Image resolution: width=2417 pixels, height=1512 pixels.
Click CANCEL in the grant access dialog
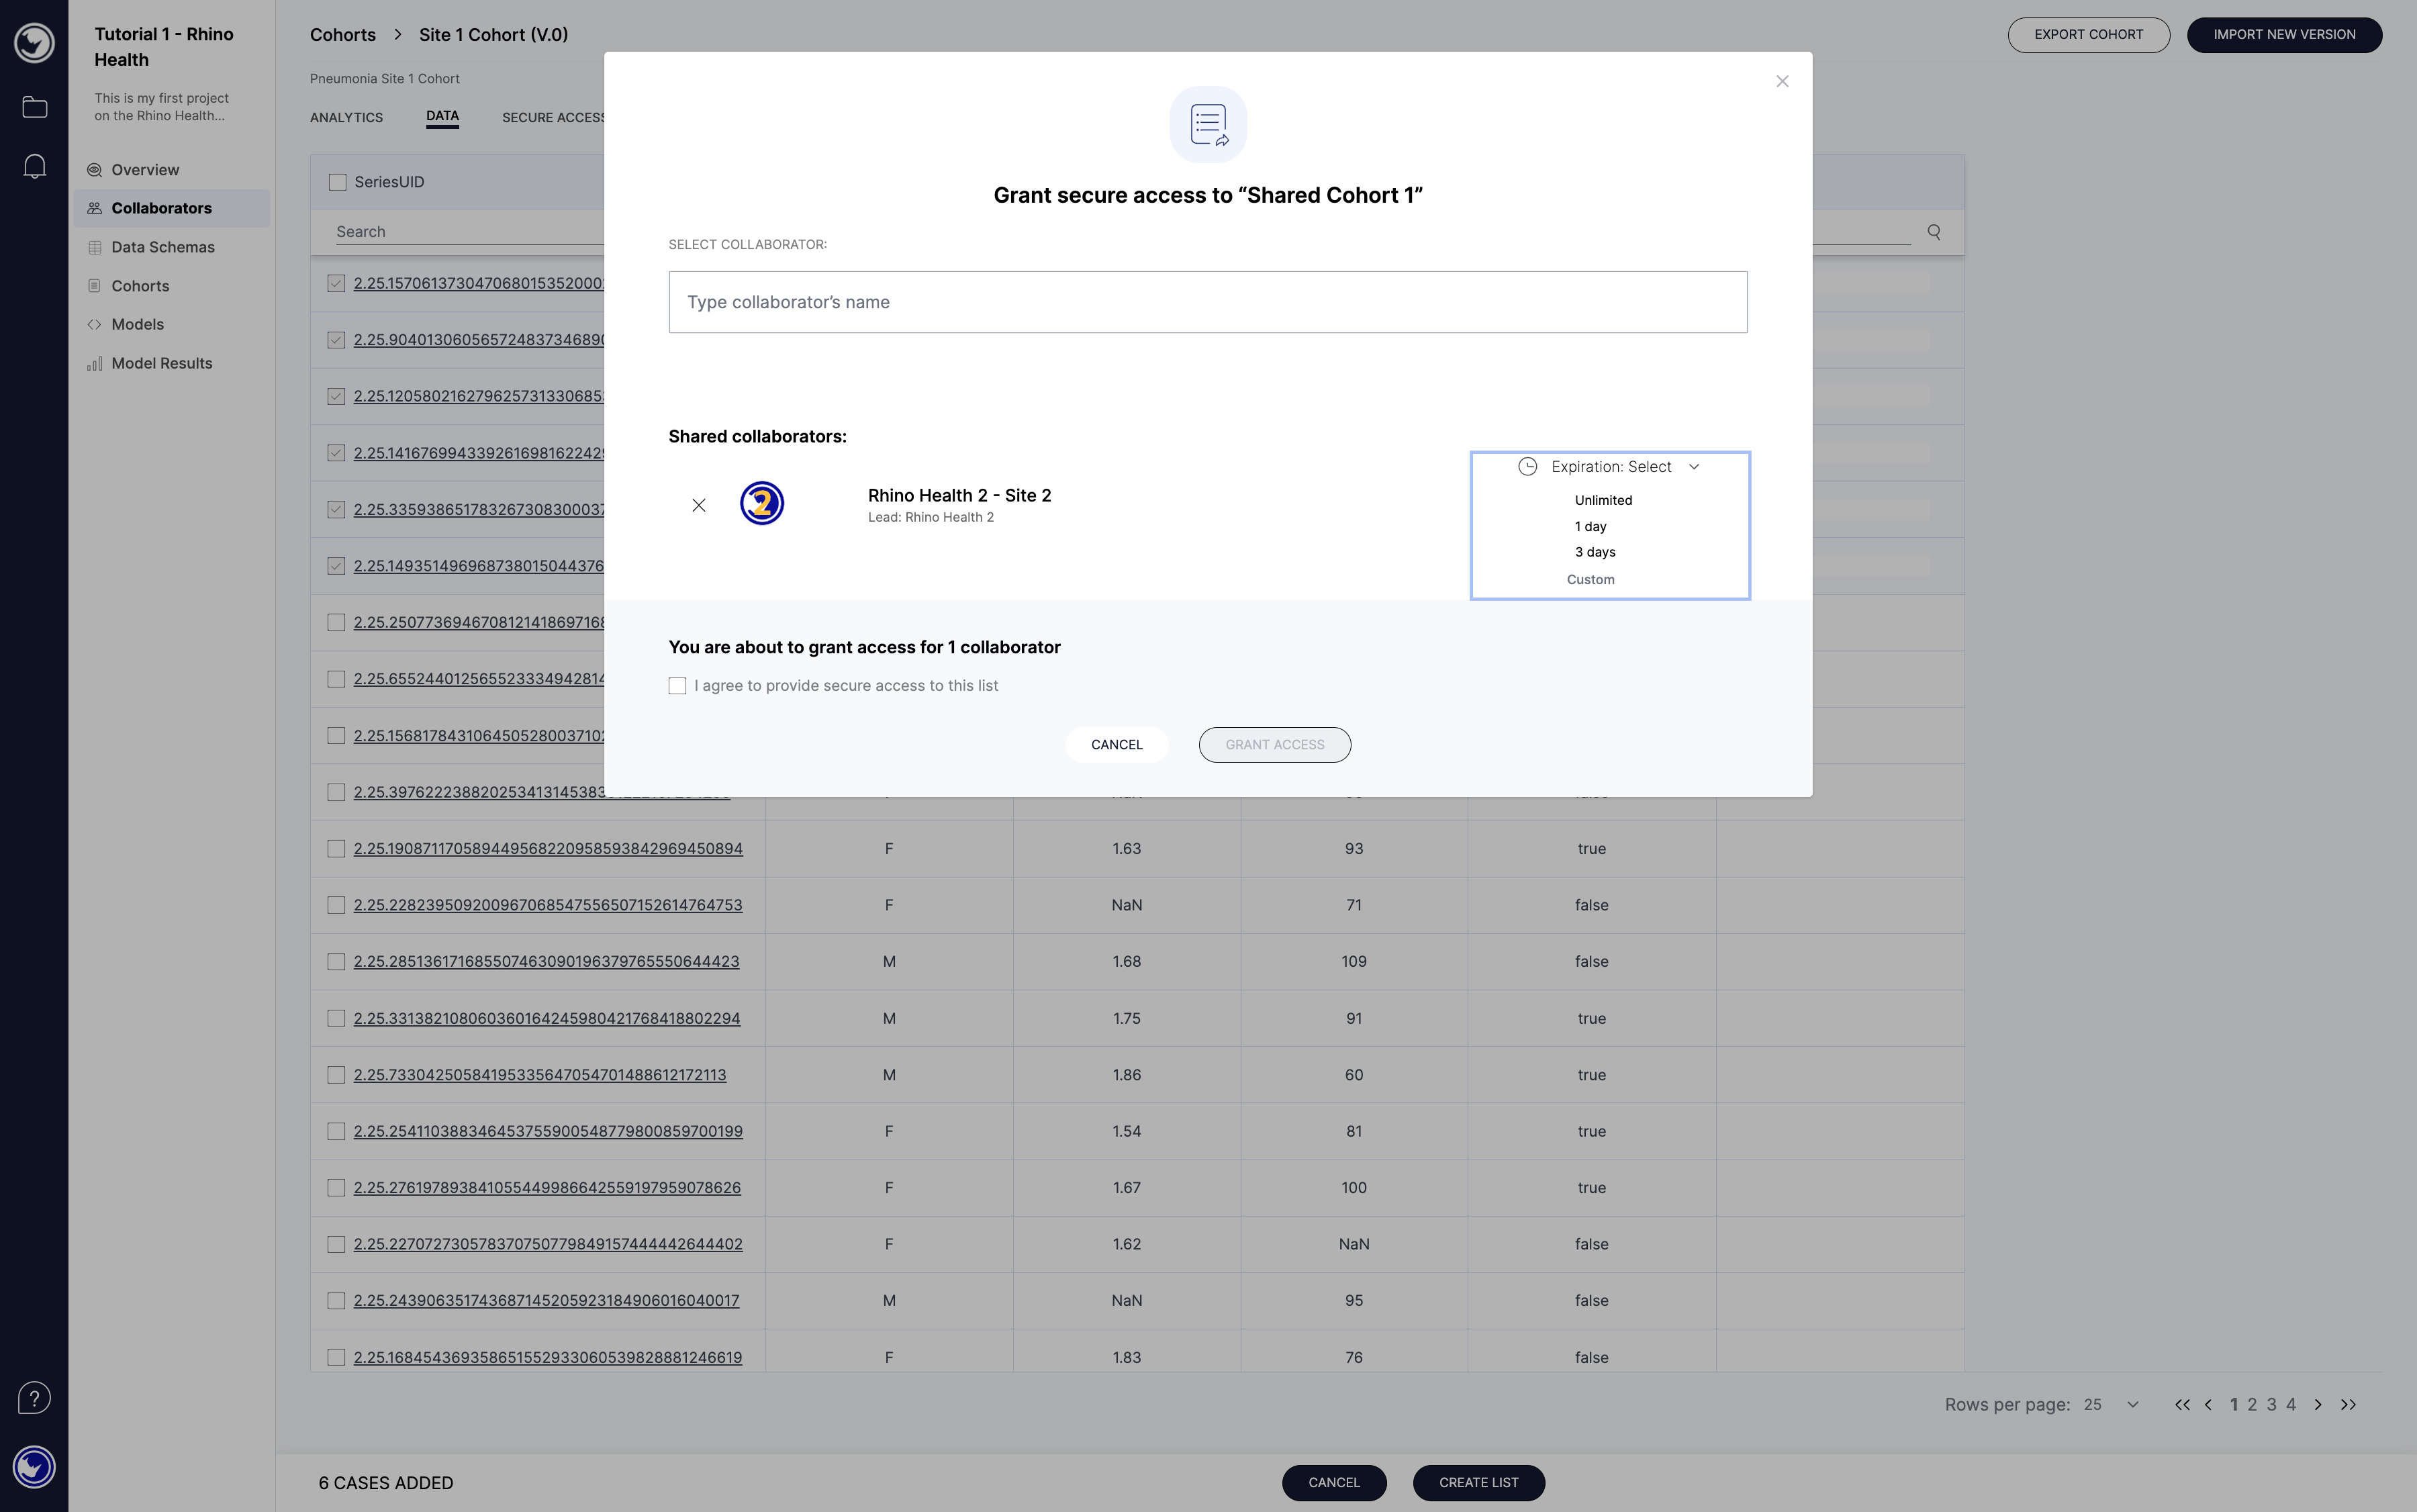[x=1116, y=745]
